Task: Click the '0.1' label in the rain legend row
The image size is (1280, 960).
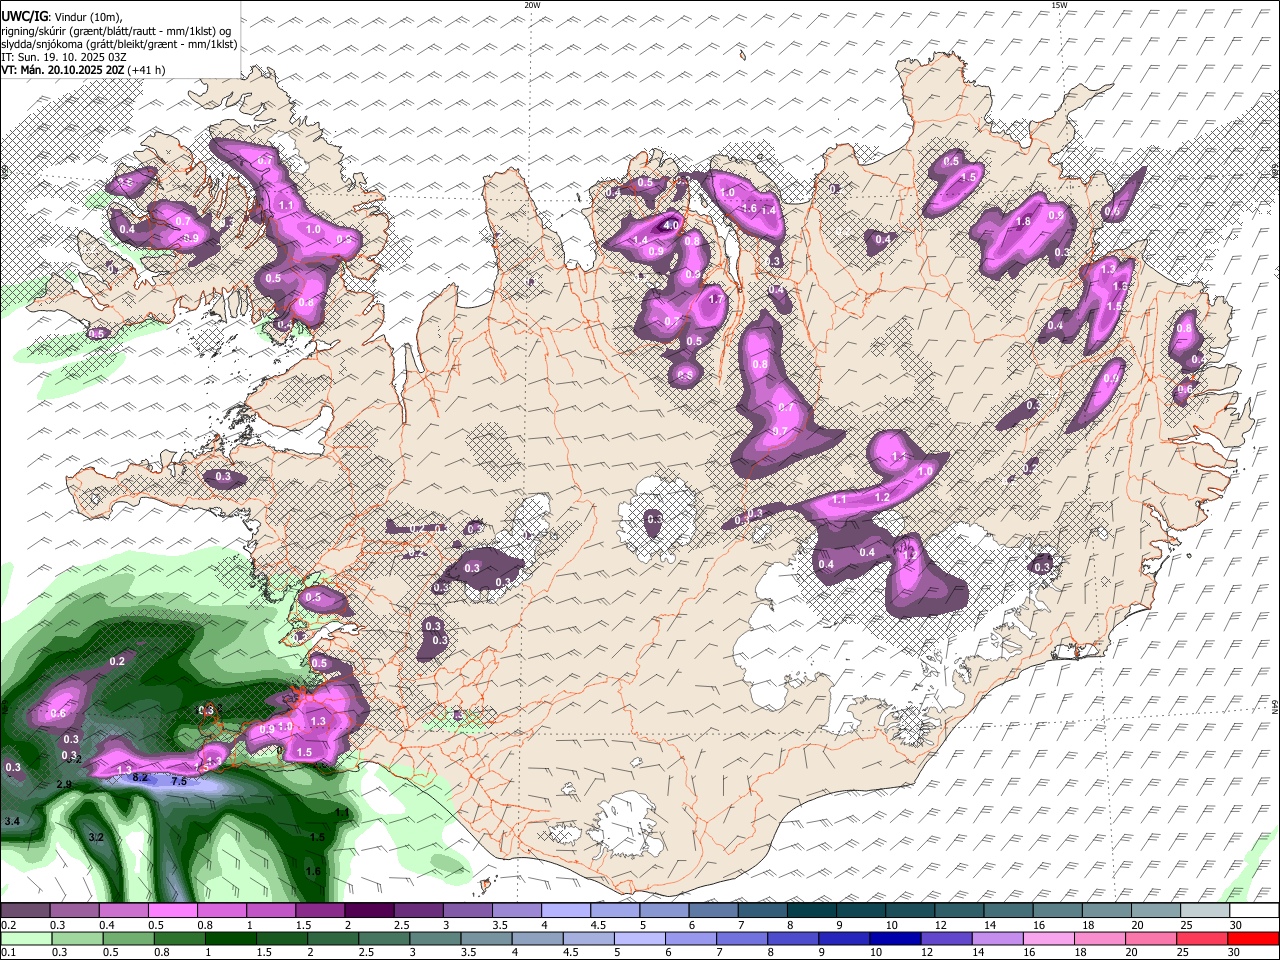Action: 7,953
